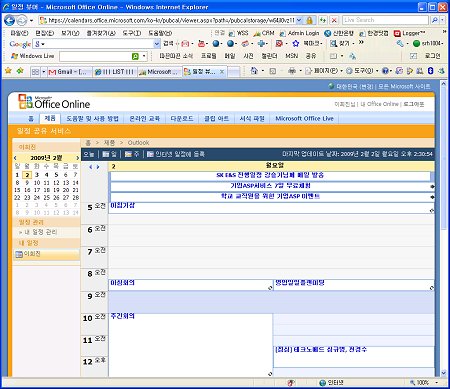Click the Add to Favorites star-plus icon
The height and width of the screenshot is (389, 450).
[20, 71]
